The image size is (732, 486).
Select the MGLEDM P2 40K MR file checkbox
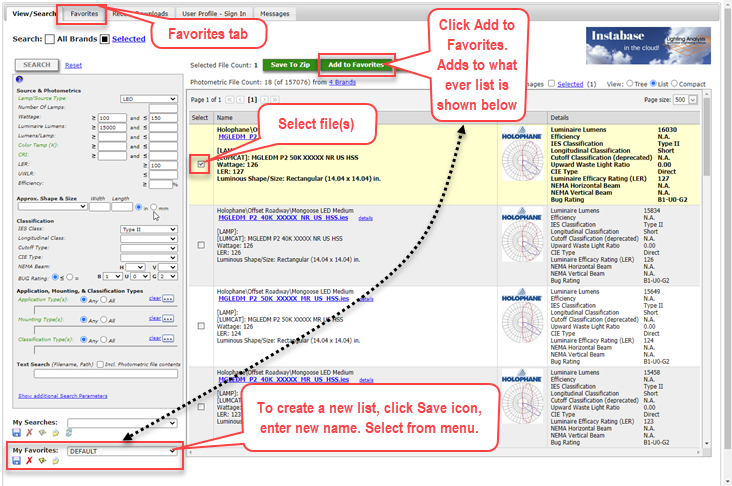click(201, 407)
